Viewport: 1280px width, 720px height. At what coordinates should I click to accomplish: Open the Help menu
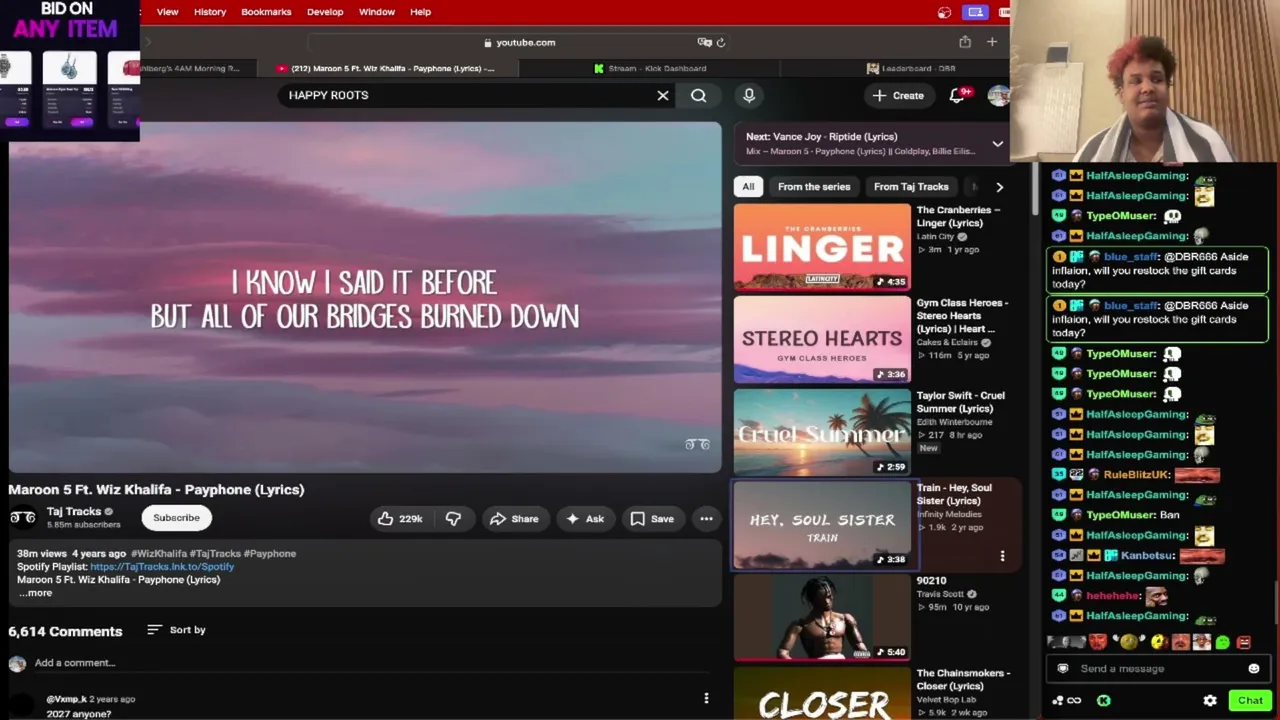(420, 12)
